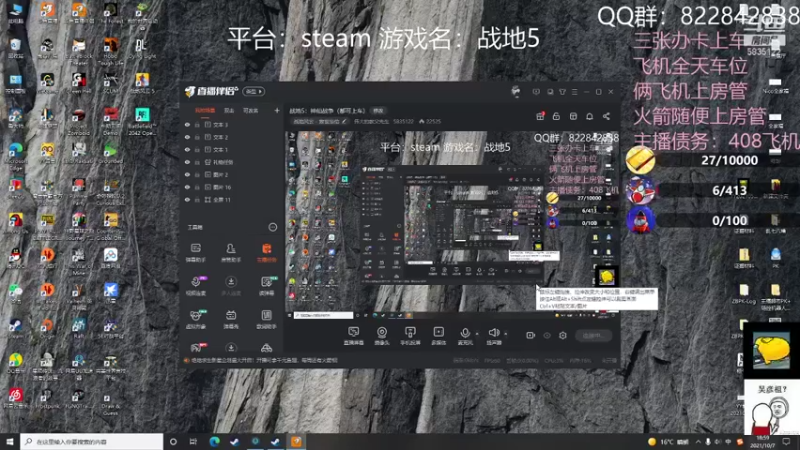Image resolution: width=800 pixels, height=450 pixels.
Task: Open Microsoft Edge from the taskbar
Action: click(x=214, y=441)
